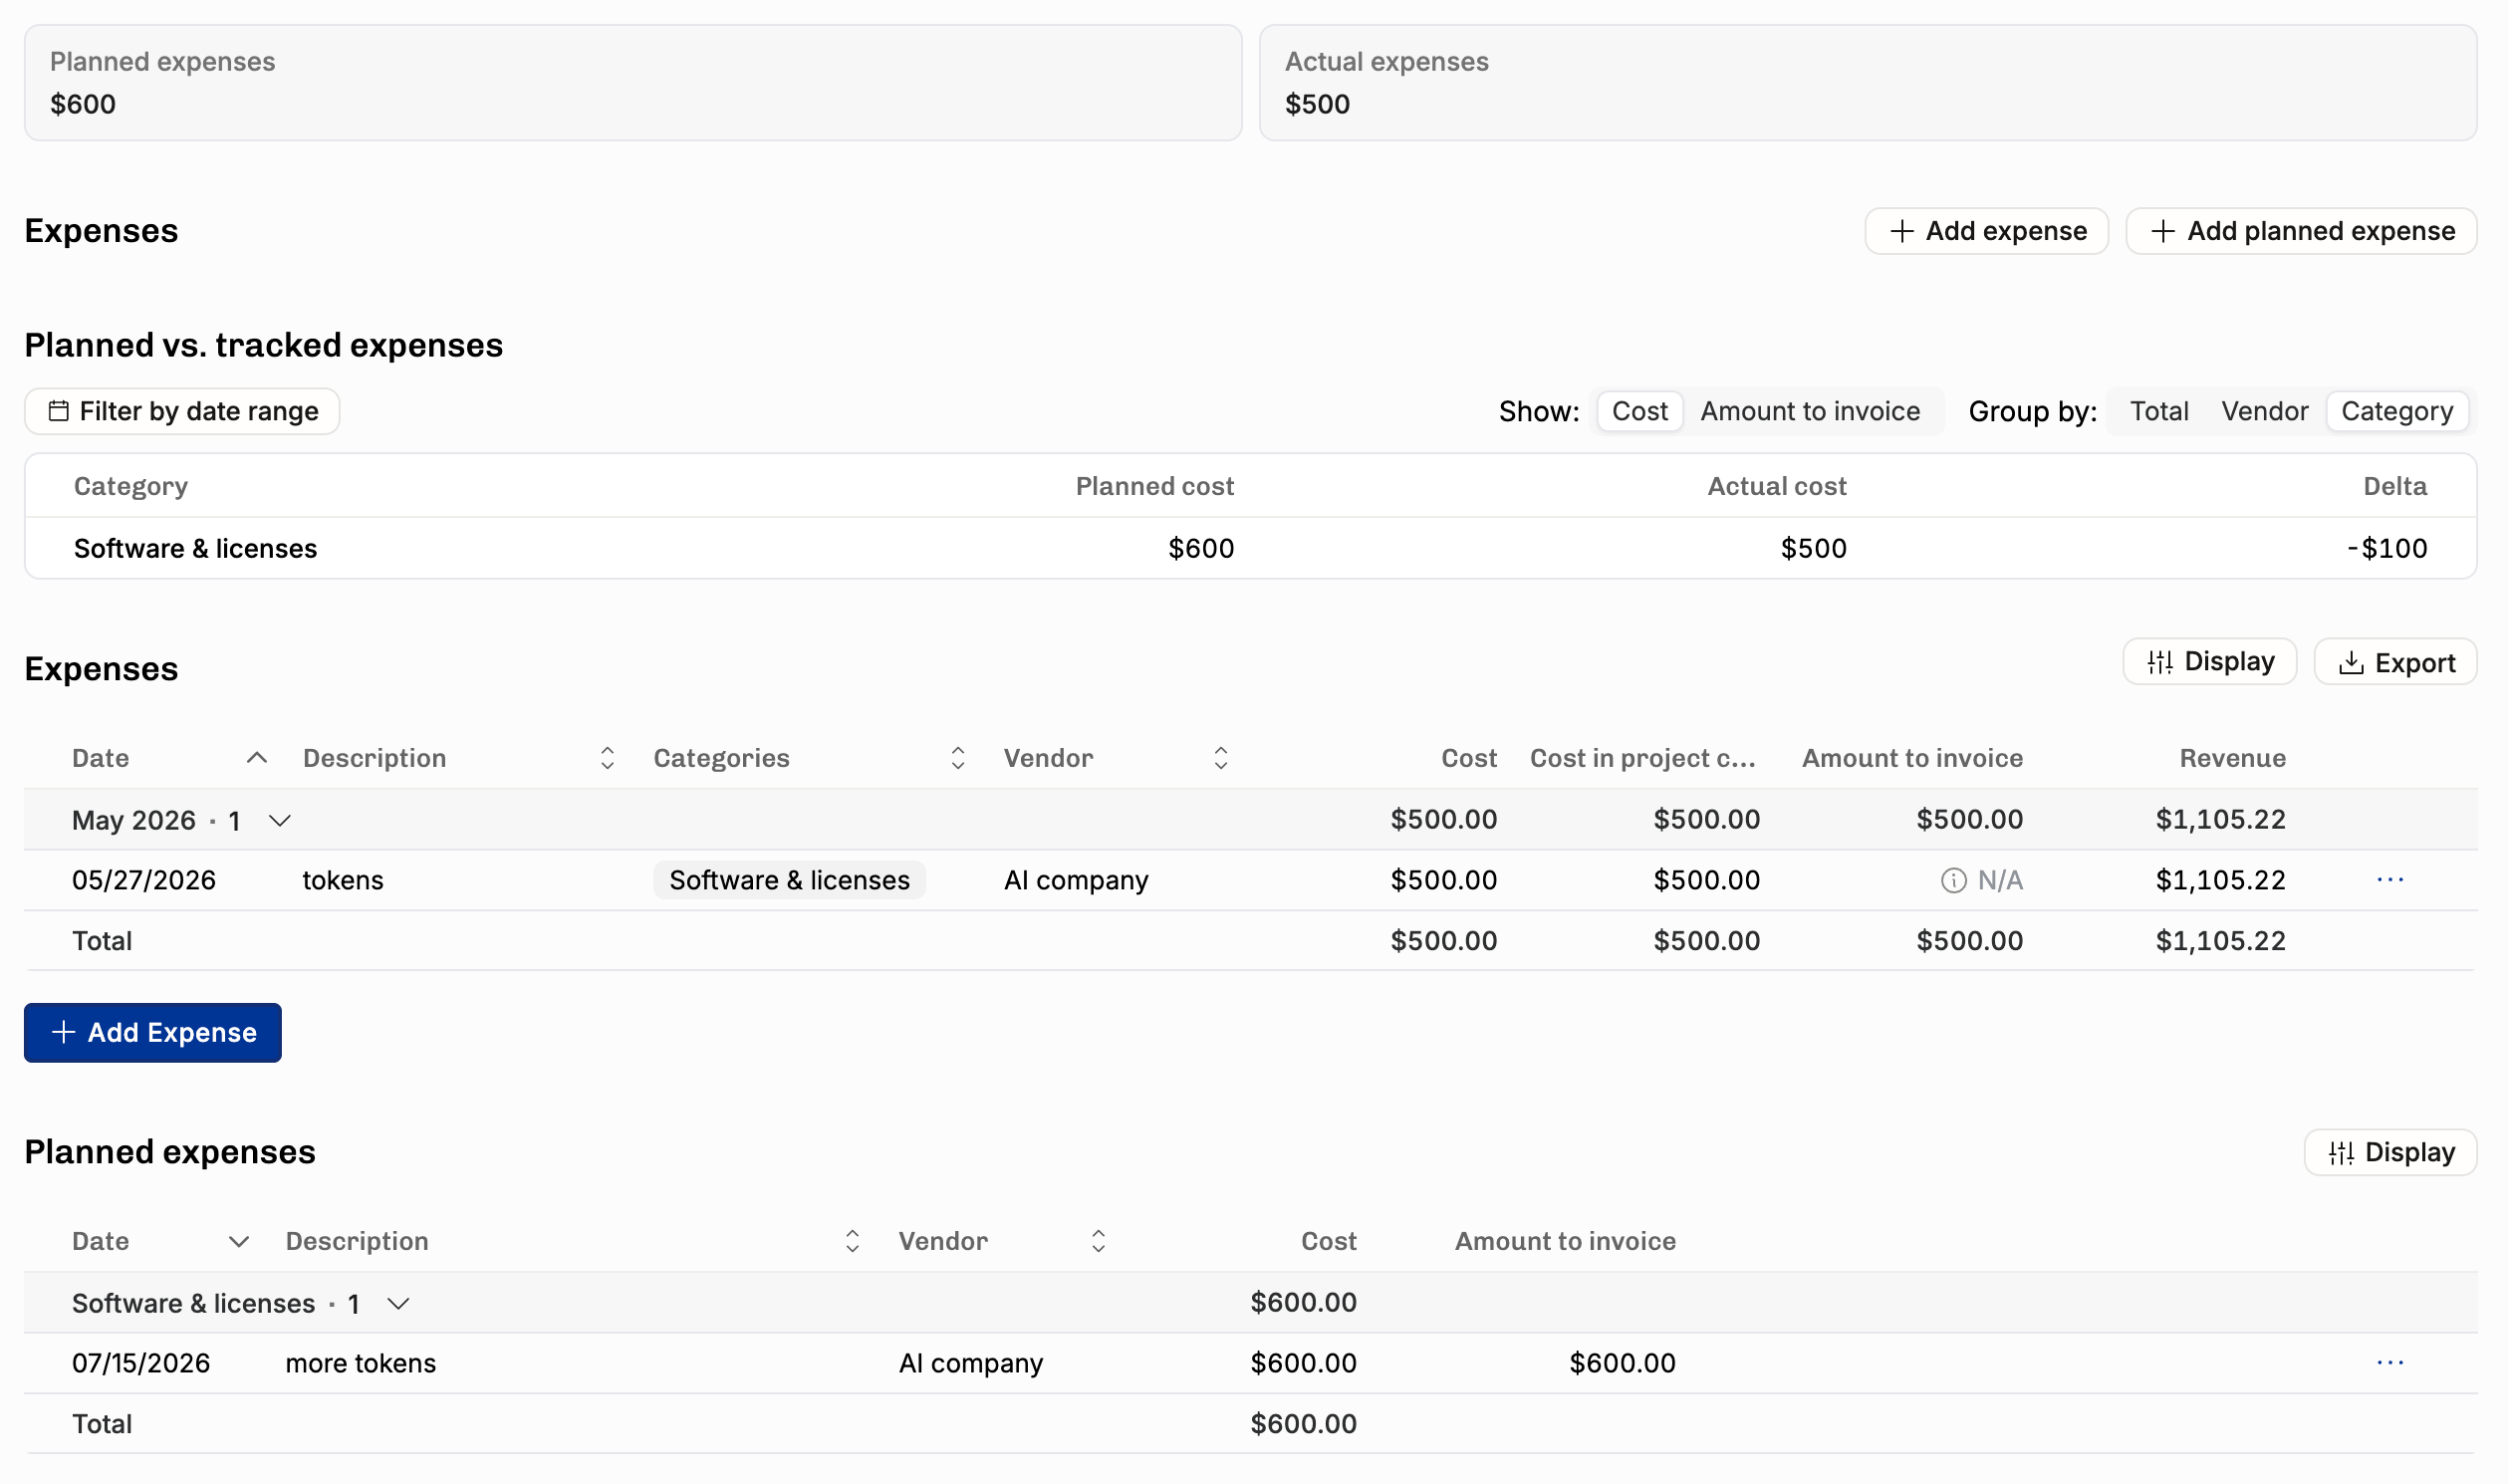This screenshot has height=1484, width=2508.
Task: Click the more tokens description
Action: tap(361, 1363)
